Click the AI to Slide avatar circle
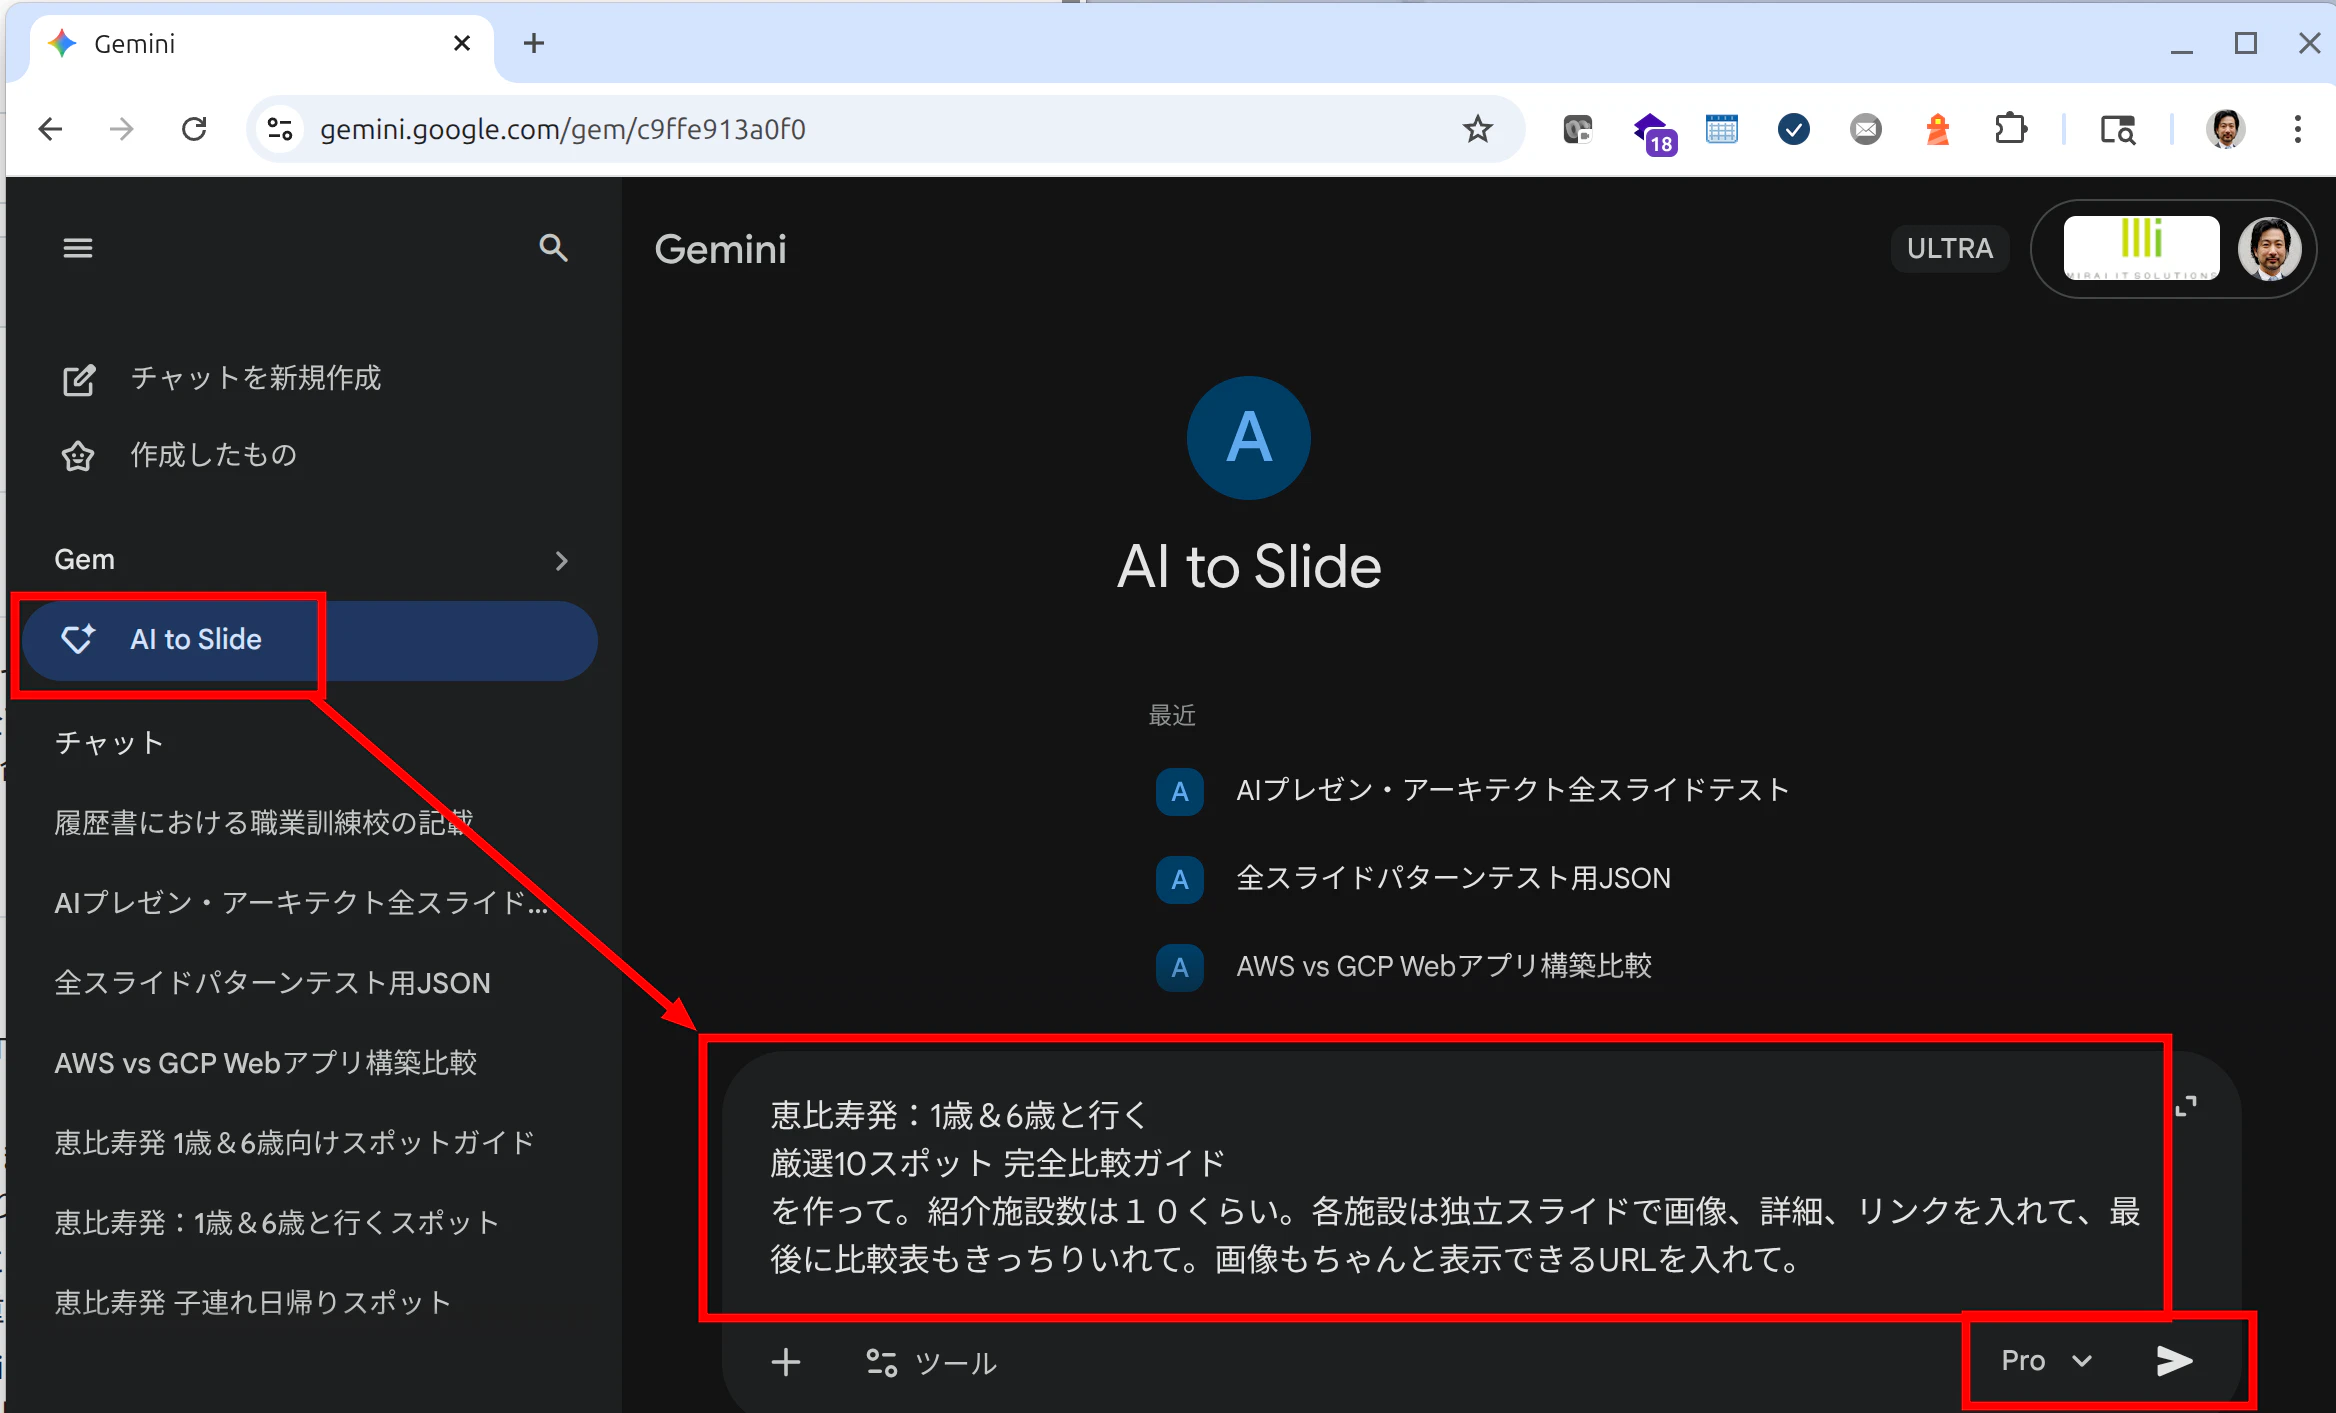The height and width of the screenshot is (1413, 2336). click(x=1248, y=438)
